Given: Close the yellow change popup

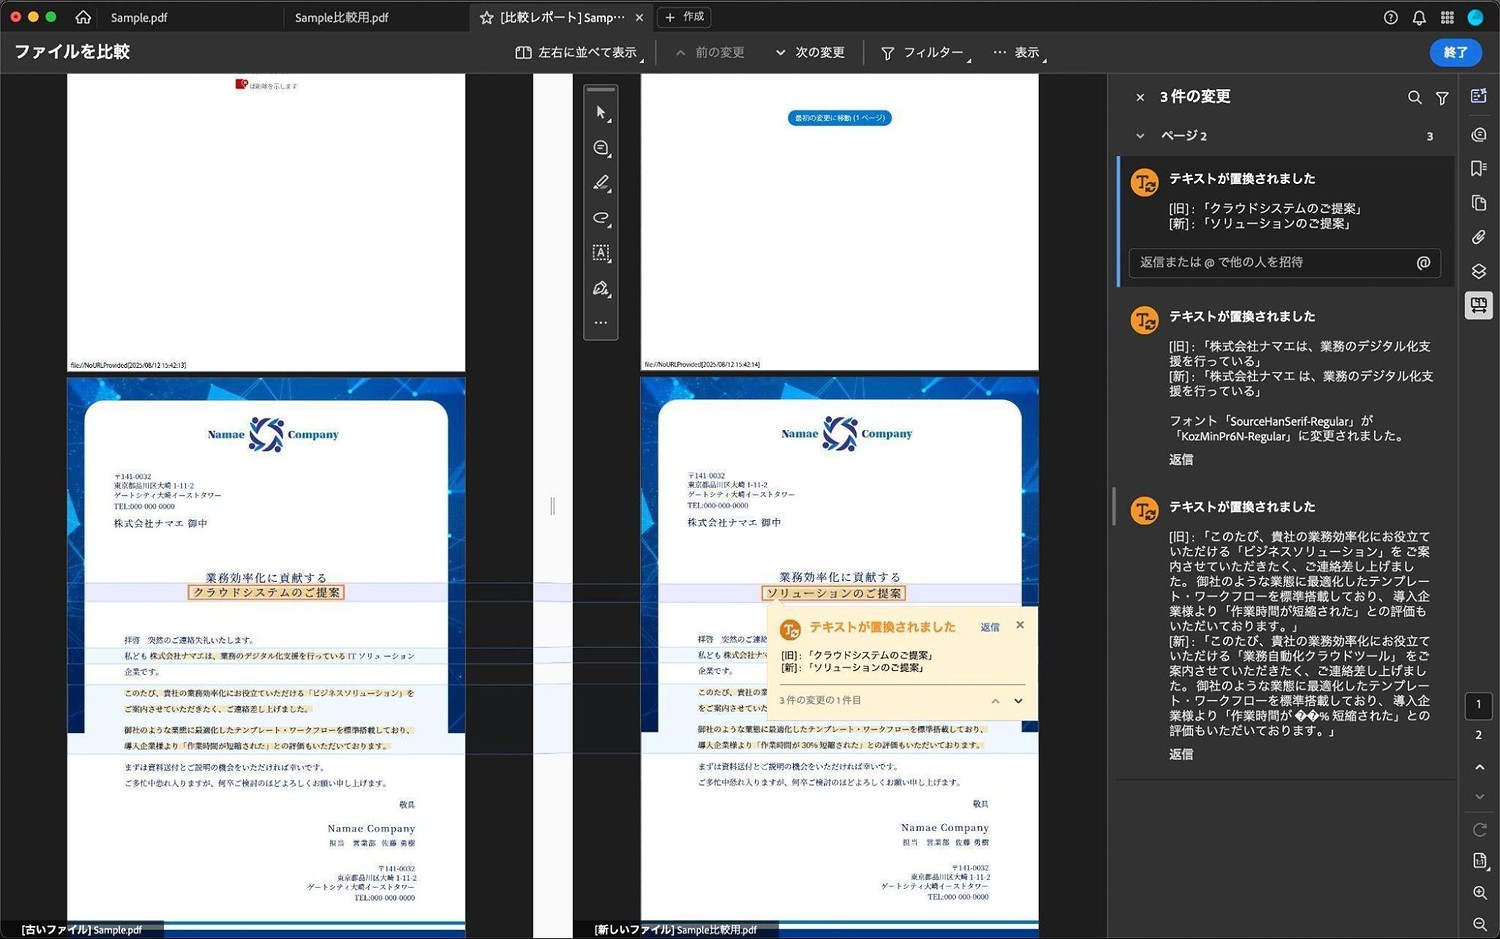Looking at the screenshot, I should click(1020, 625).
